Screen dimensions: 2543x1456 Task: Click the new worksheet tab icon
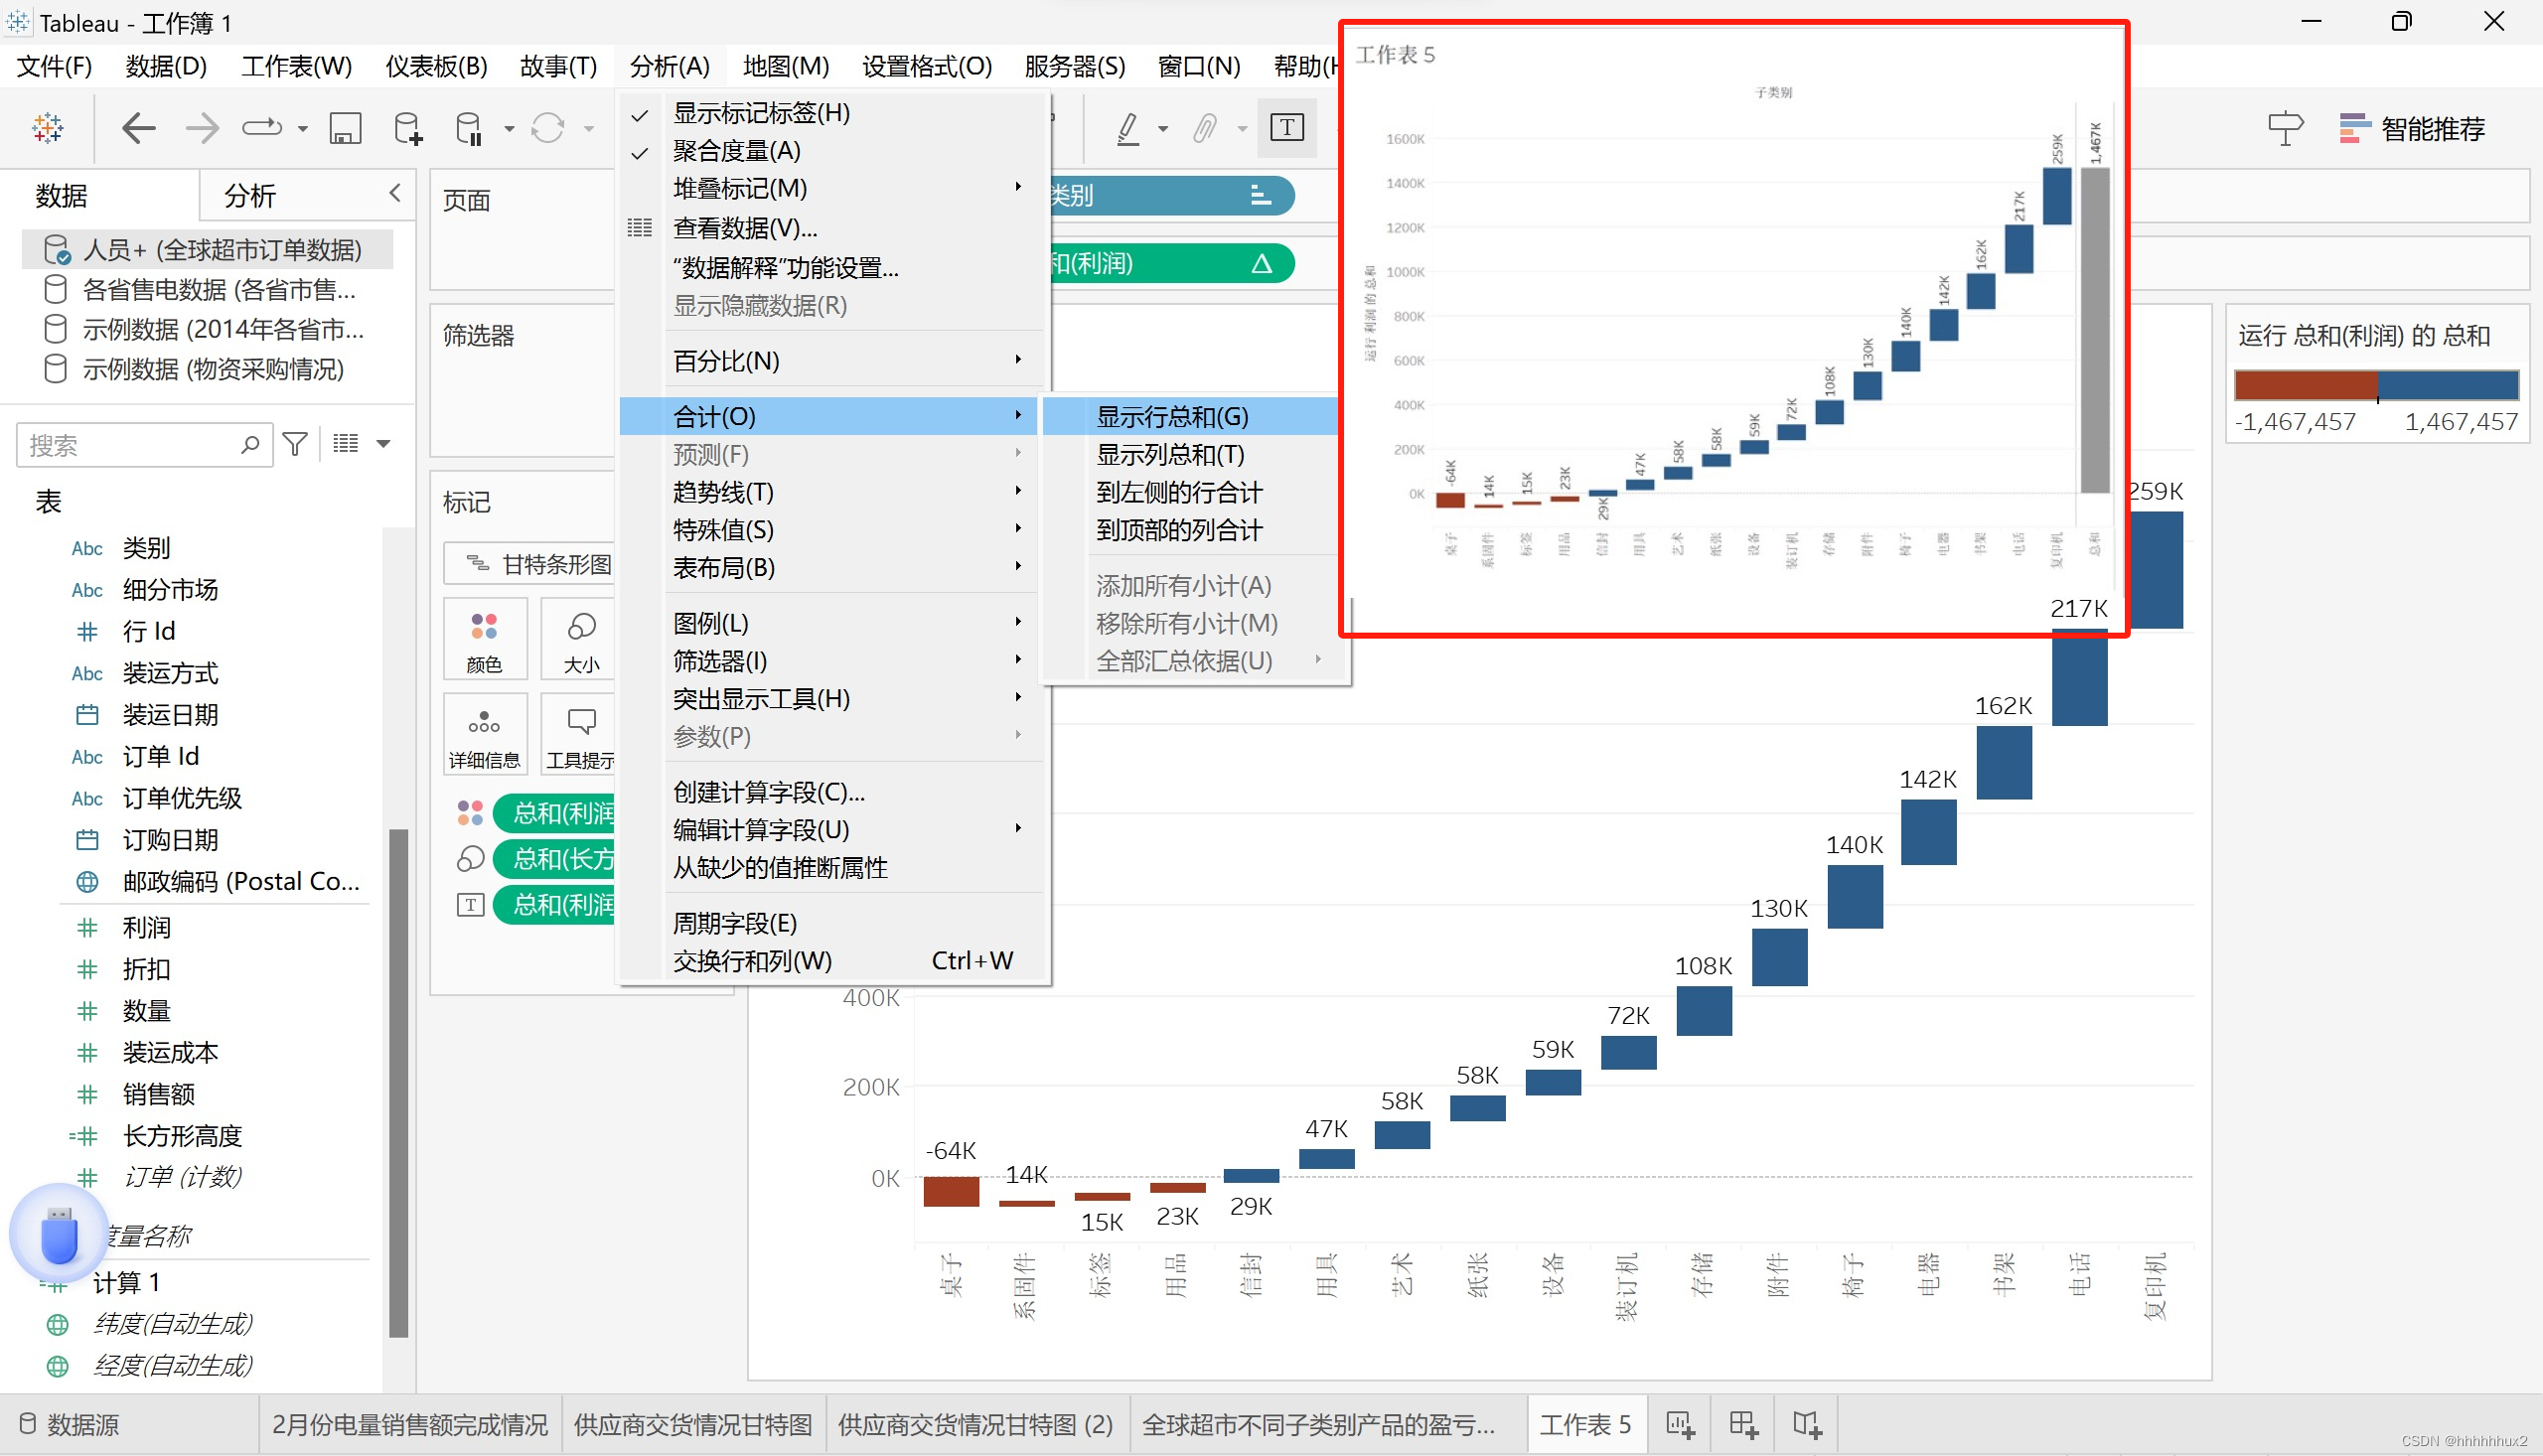(x=1680, y=1424)
